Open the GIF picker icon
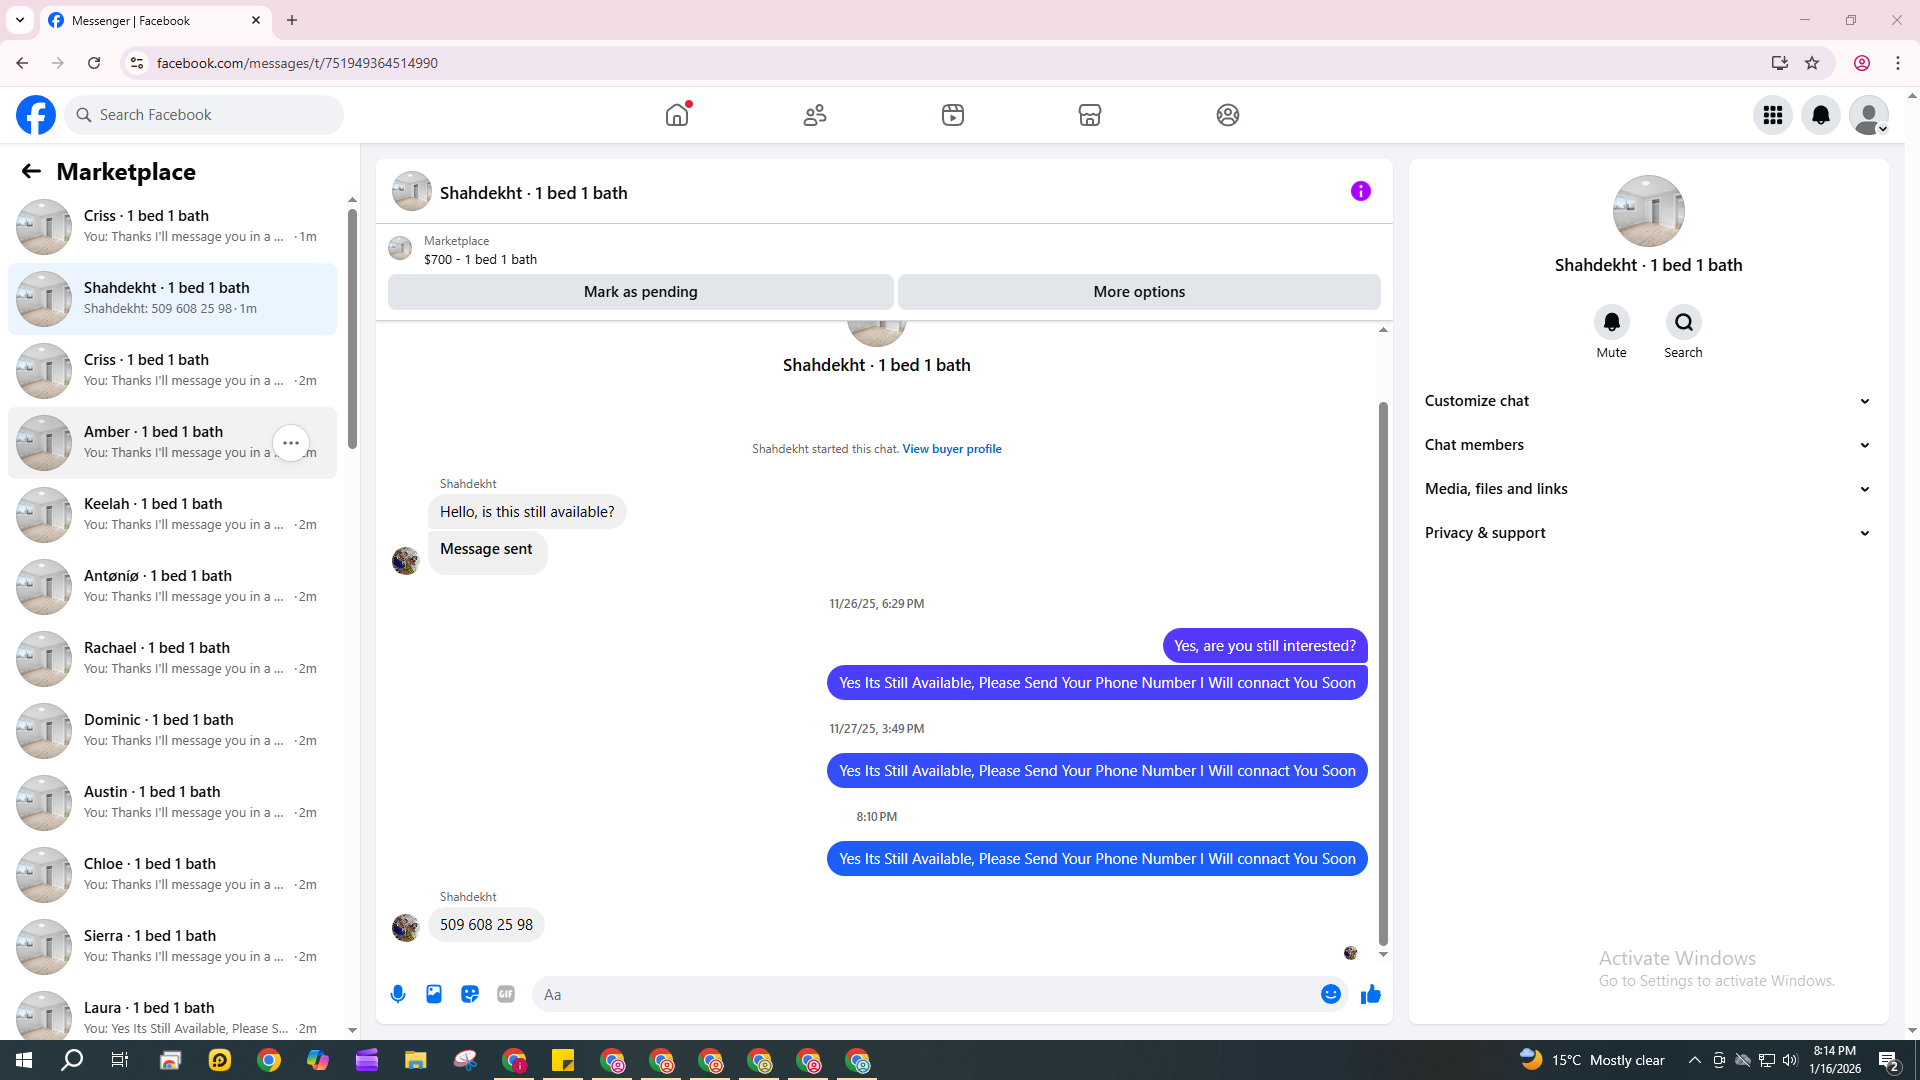 click(x=506, y=994)
